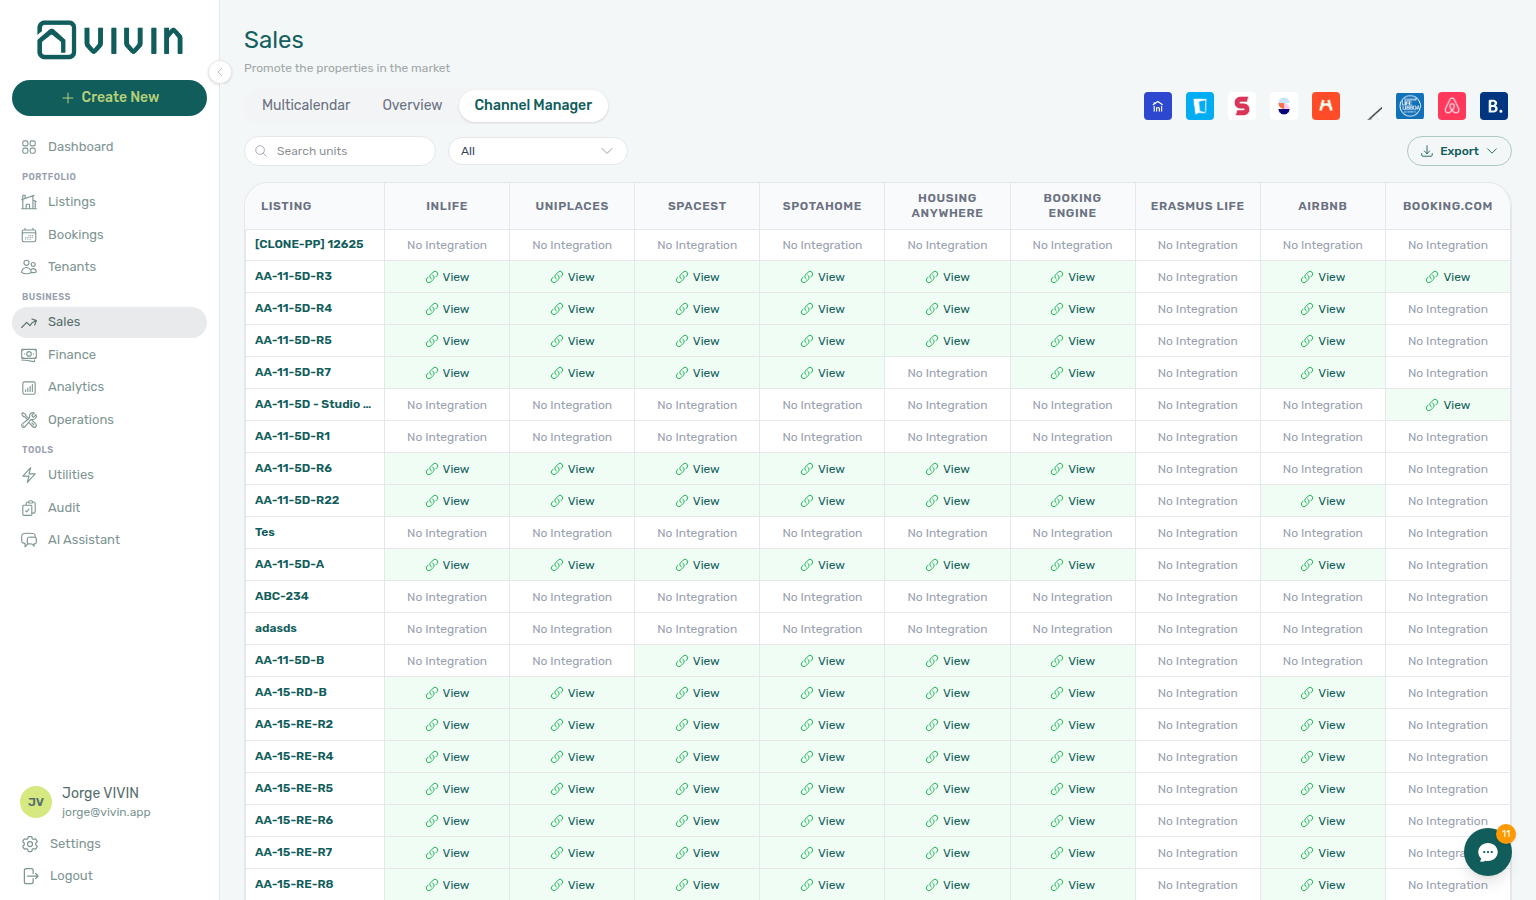View Spacest integration for AA-11-5D-B
The image size is (1536, 900).
(697, 661)
